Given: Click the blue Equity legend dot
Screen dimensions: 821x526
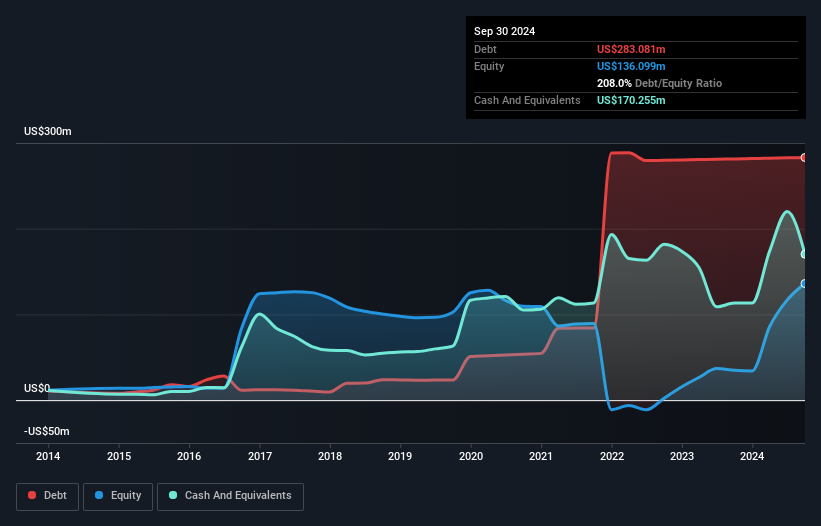Looking at the screenshot, I should [x=99, y=495].
